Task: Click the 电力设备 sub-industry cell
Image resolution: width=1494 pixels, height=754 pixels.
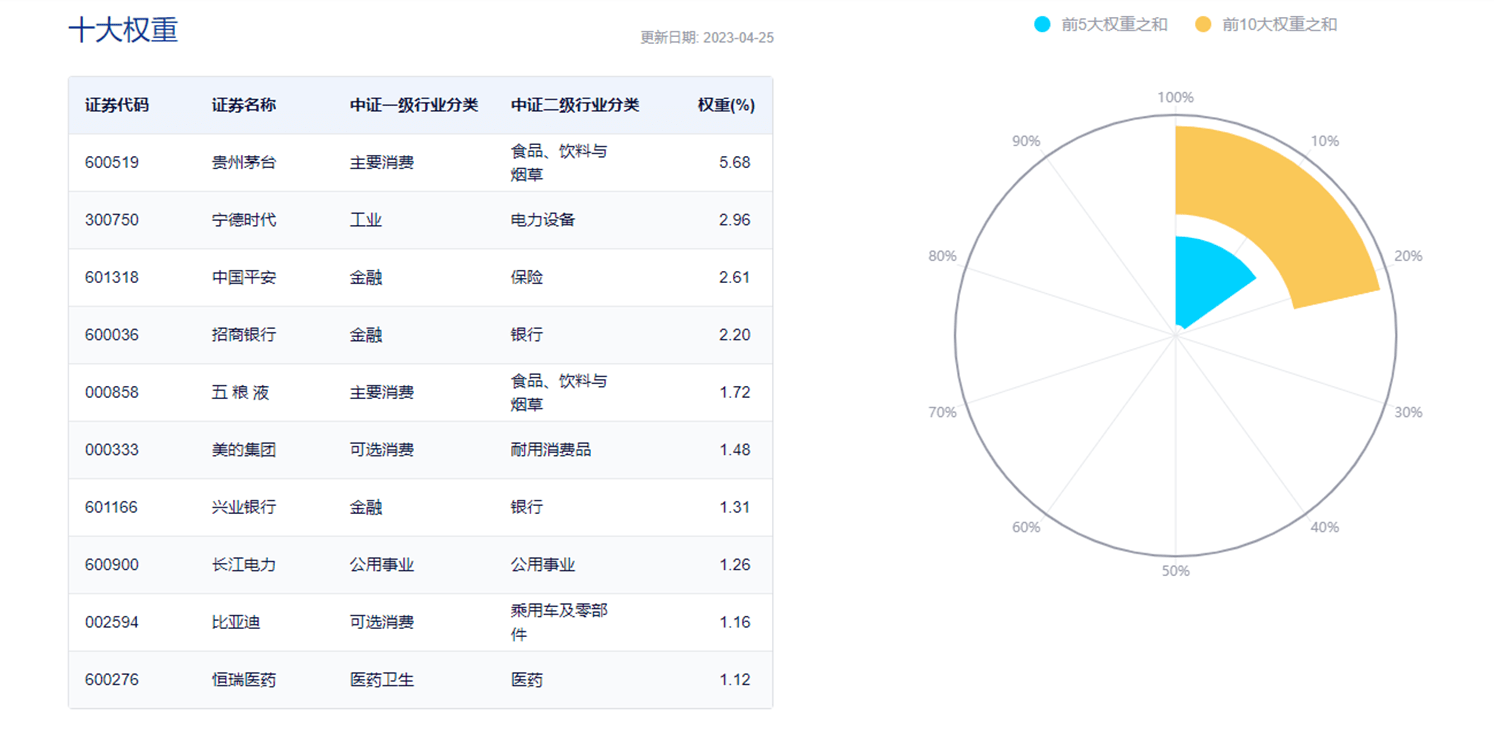Action: [543, 220]
